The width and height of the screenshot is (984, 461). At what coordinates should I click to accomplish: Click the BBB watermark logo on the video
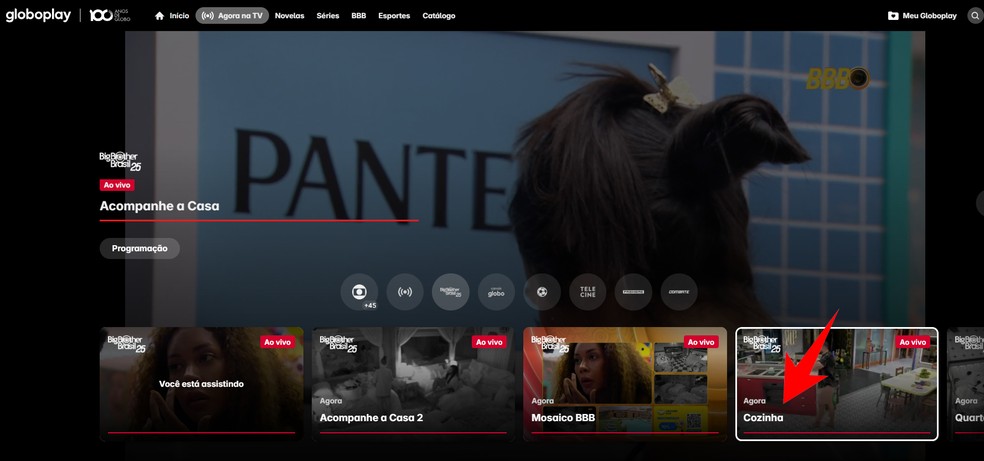point(838,78)
